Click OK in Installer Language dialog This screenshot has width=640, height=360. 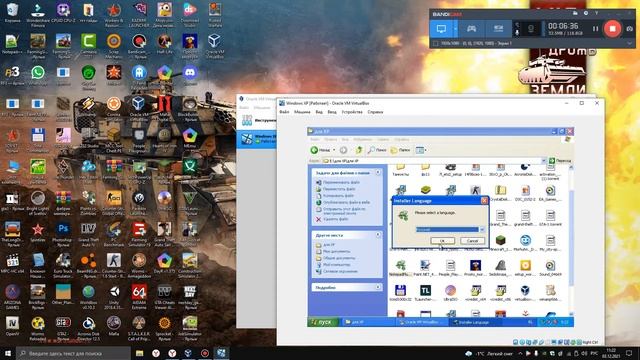click(x=442, y=241)
